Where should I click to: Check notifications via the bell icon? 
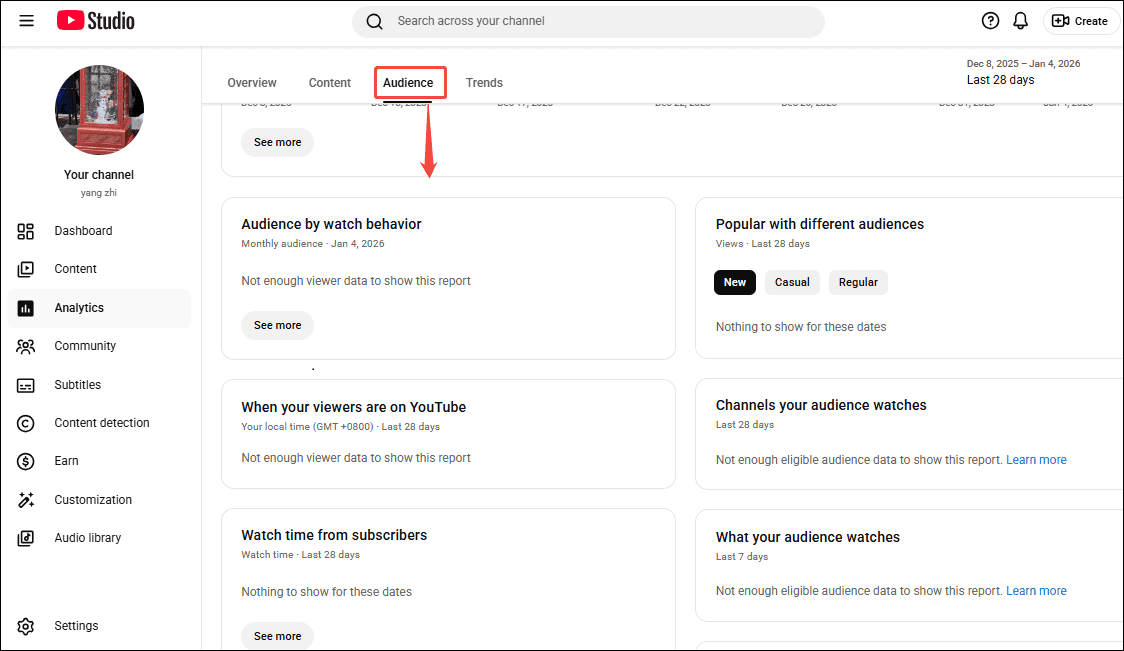1020,20
